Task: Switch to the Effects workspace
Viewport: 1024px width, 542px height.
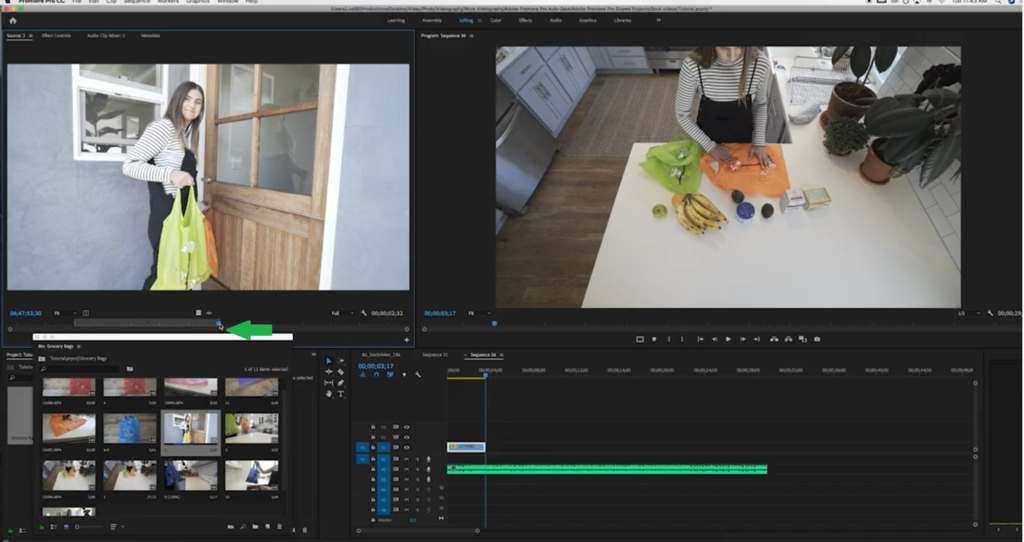Action: 525,20
